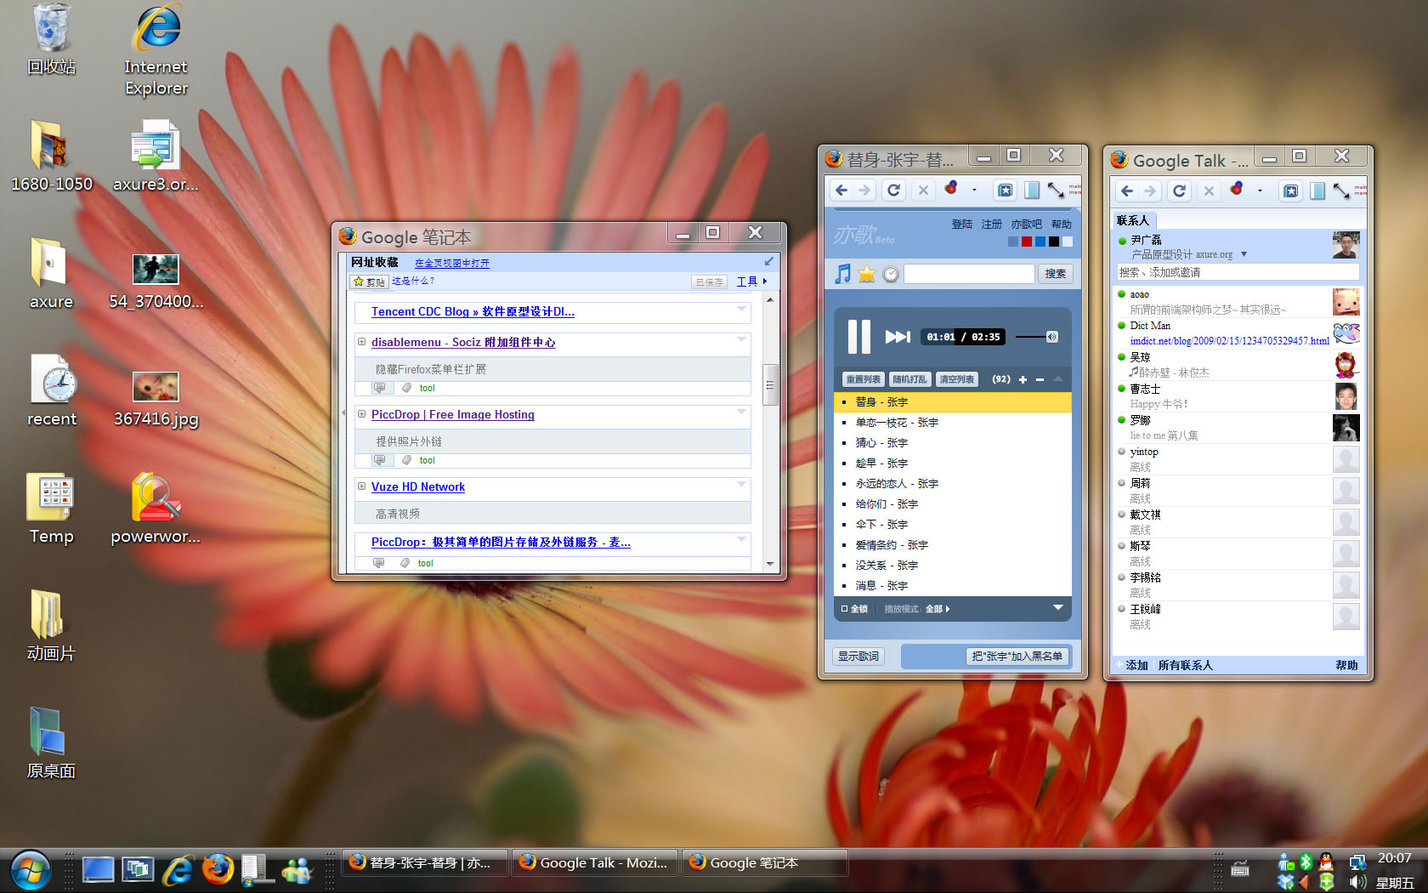Open the 在全页视图中打开 link in Google 笔记本
1428x893 pixels.
[x=452, y=263]
